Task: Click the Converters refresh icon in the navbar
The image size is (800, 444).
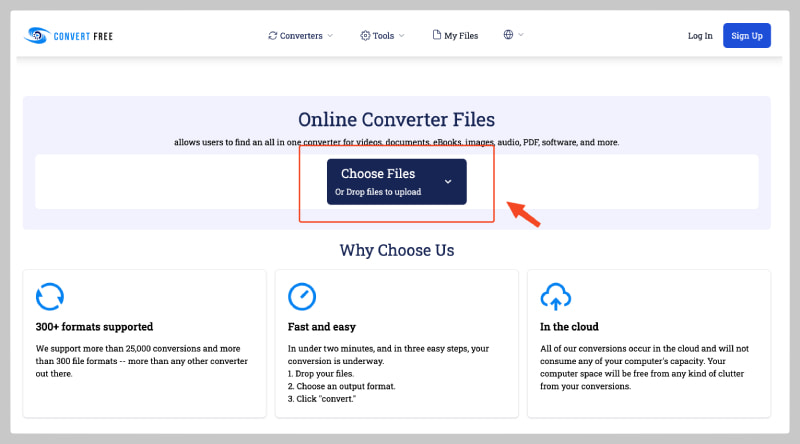Action: point(273,35)
